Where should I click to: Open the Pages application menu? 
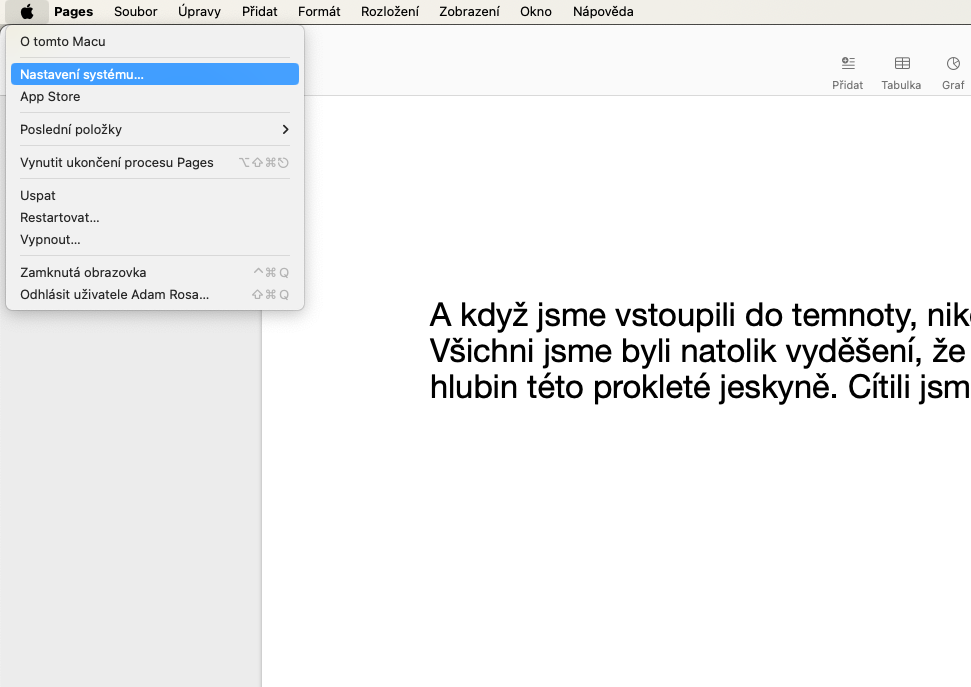73,12
